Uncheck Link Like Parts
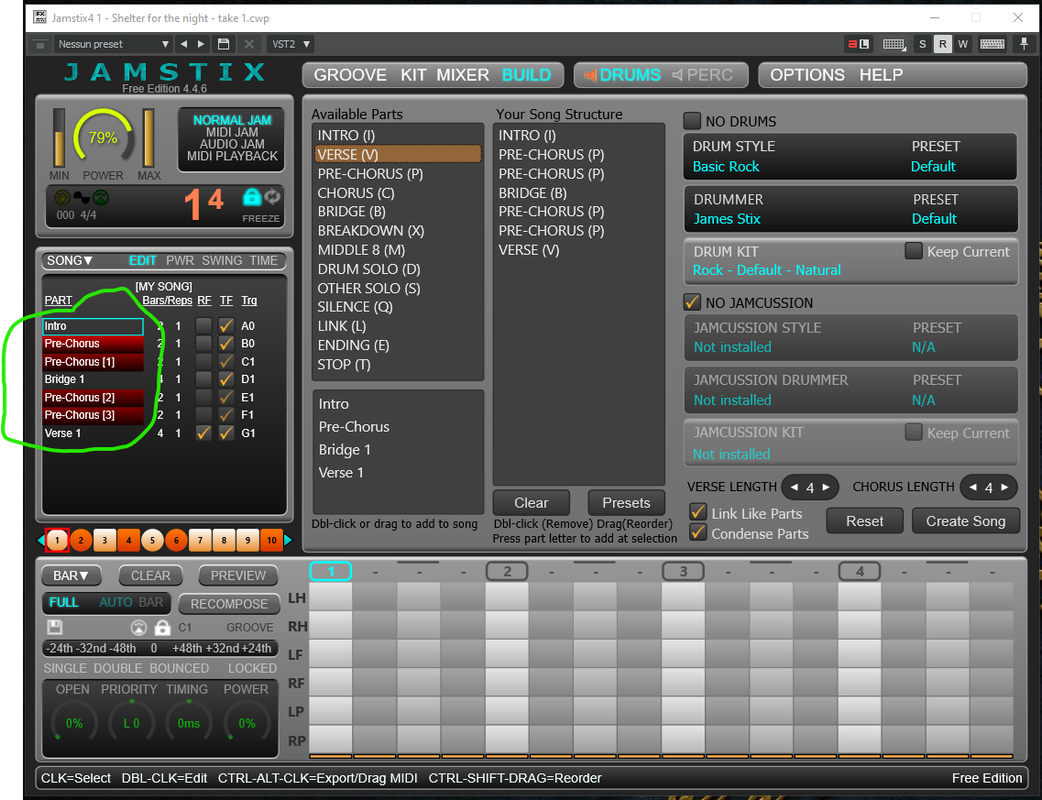The image size is (1042, 800). (698, 512)
